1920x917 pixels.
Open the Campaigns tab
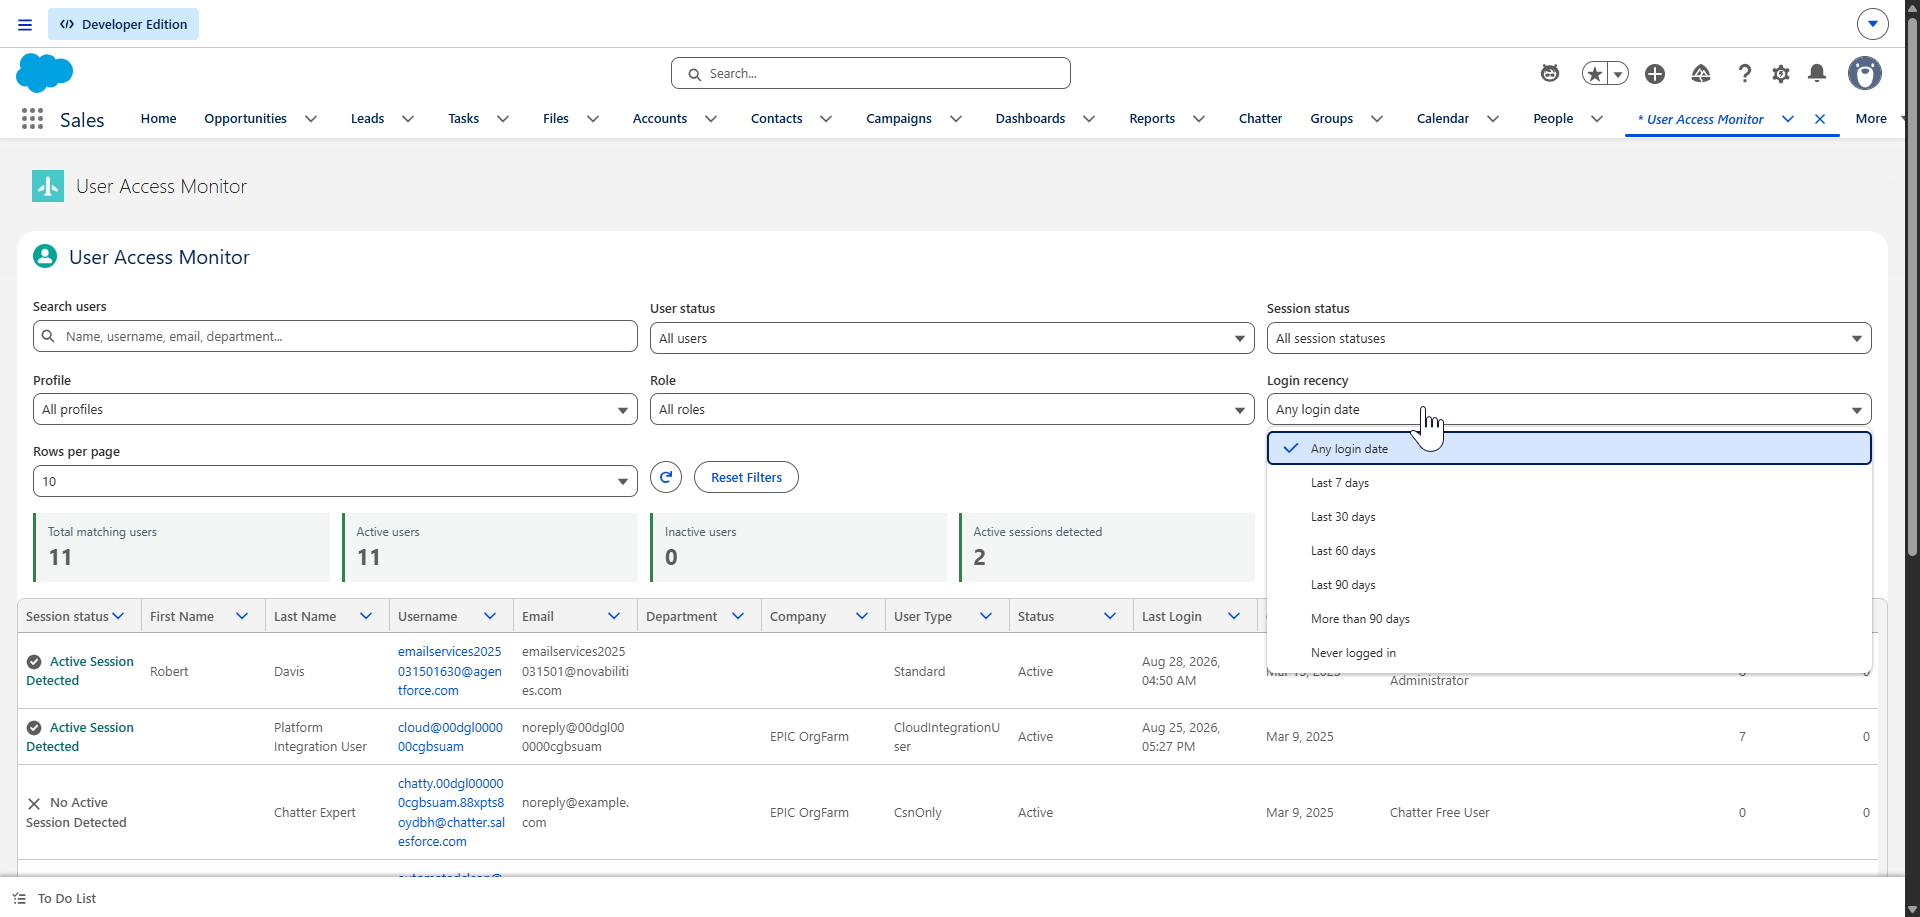898,118
